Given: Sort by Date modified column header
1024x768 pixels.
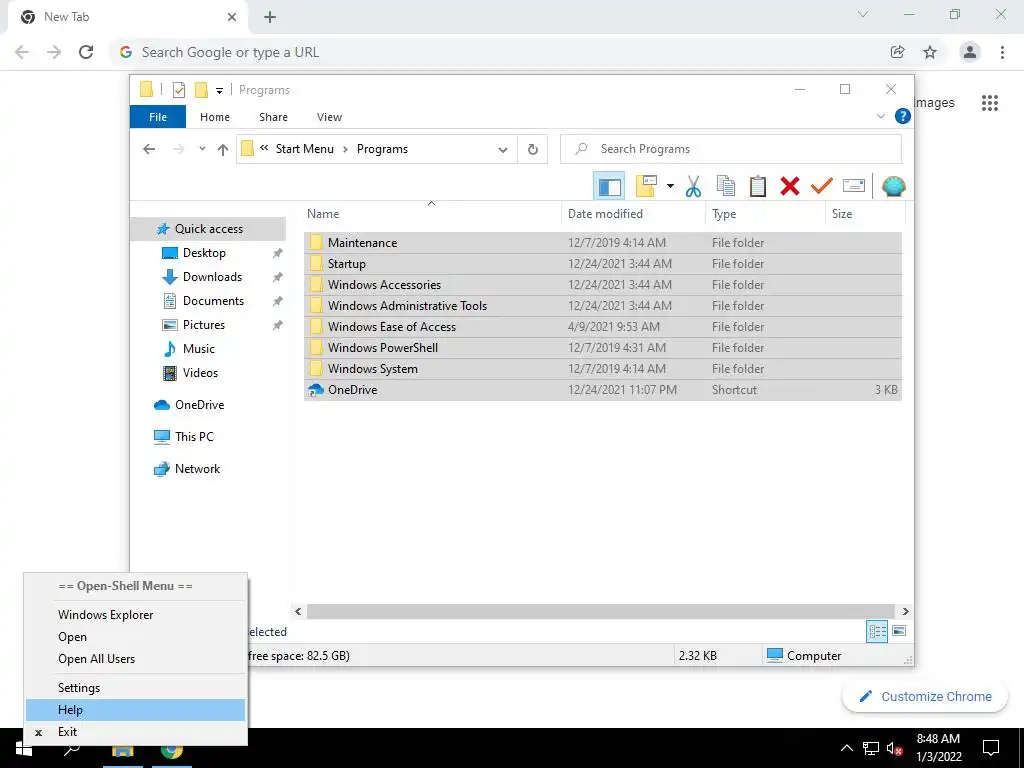Looking at the screenshot, I should pos(633,214).
